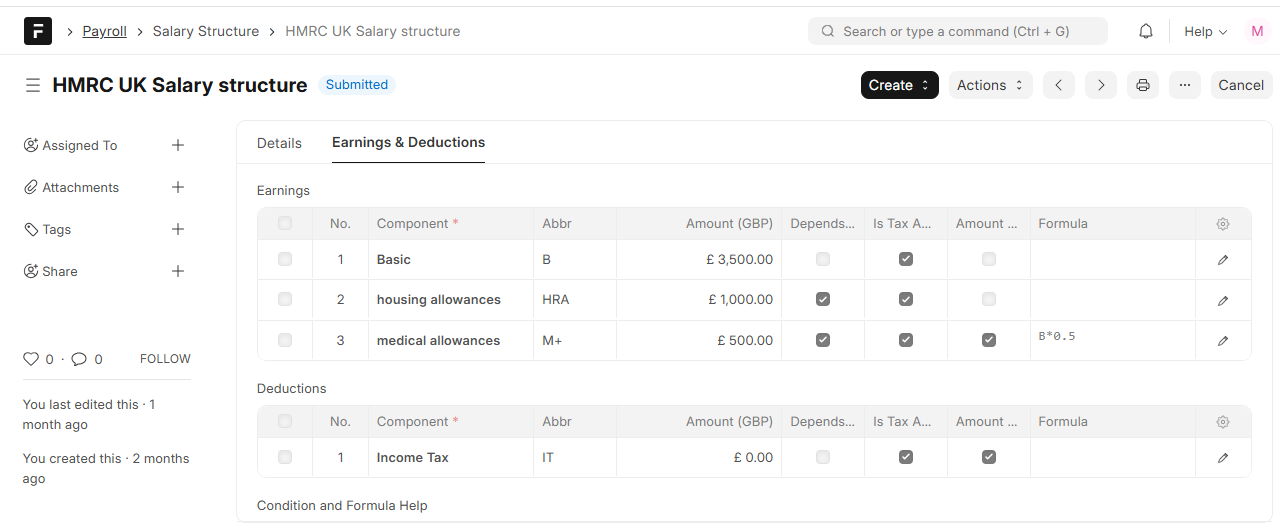Add an attachment with plus icon
The image size is (1280, 530).
point(178,187)
